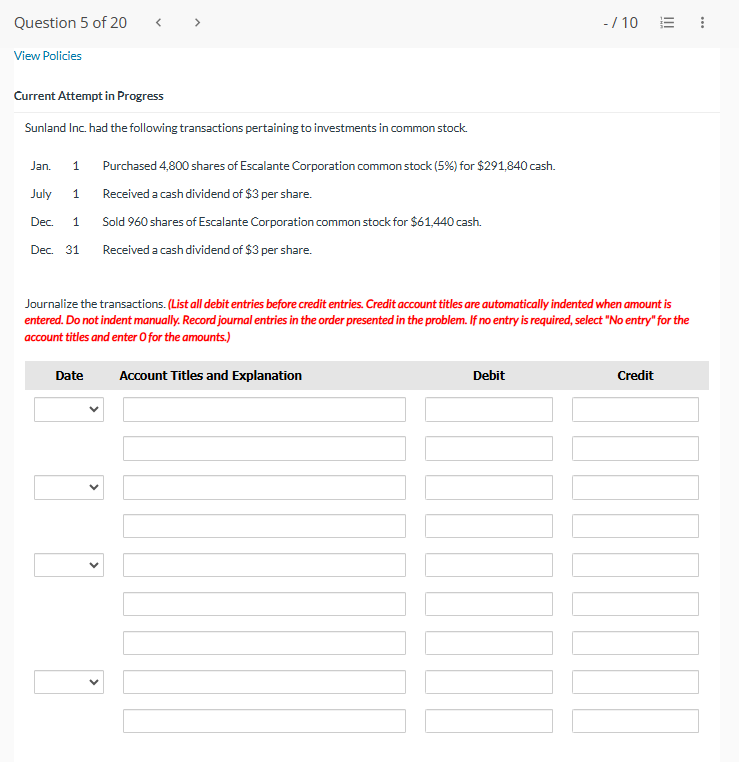Click the Dec. 1 sold shares text
This screenshot has height=762, width=739.
[292, 222]
